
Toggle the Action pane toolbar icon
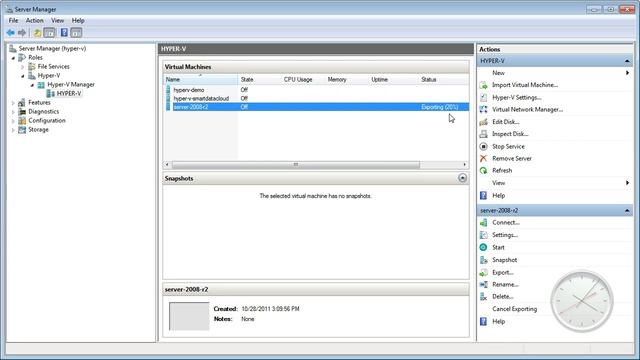coord(76,33)
